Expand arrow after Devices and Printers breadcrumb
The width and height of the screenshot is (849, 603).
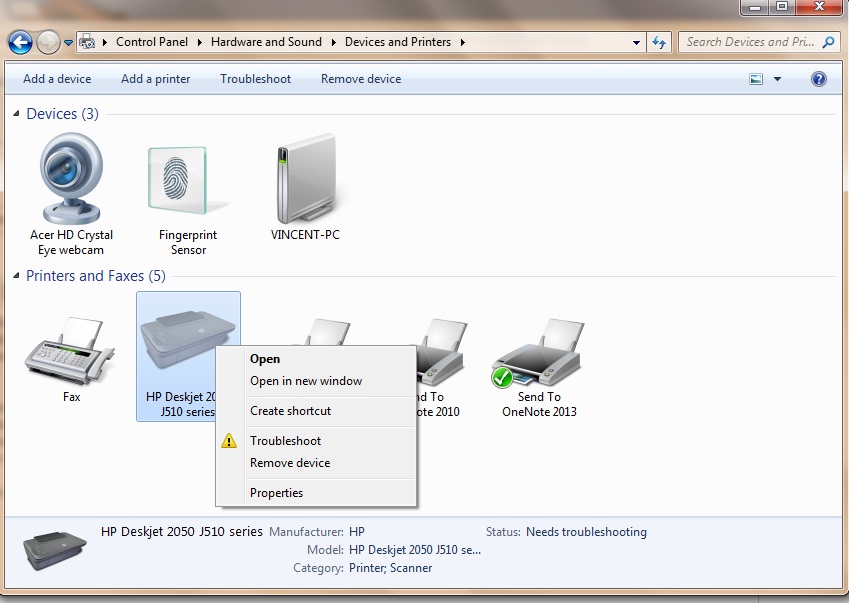coord(462,42)
